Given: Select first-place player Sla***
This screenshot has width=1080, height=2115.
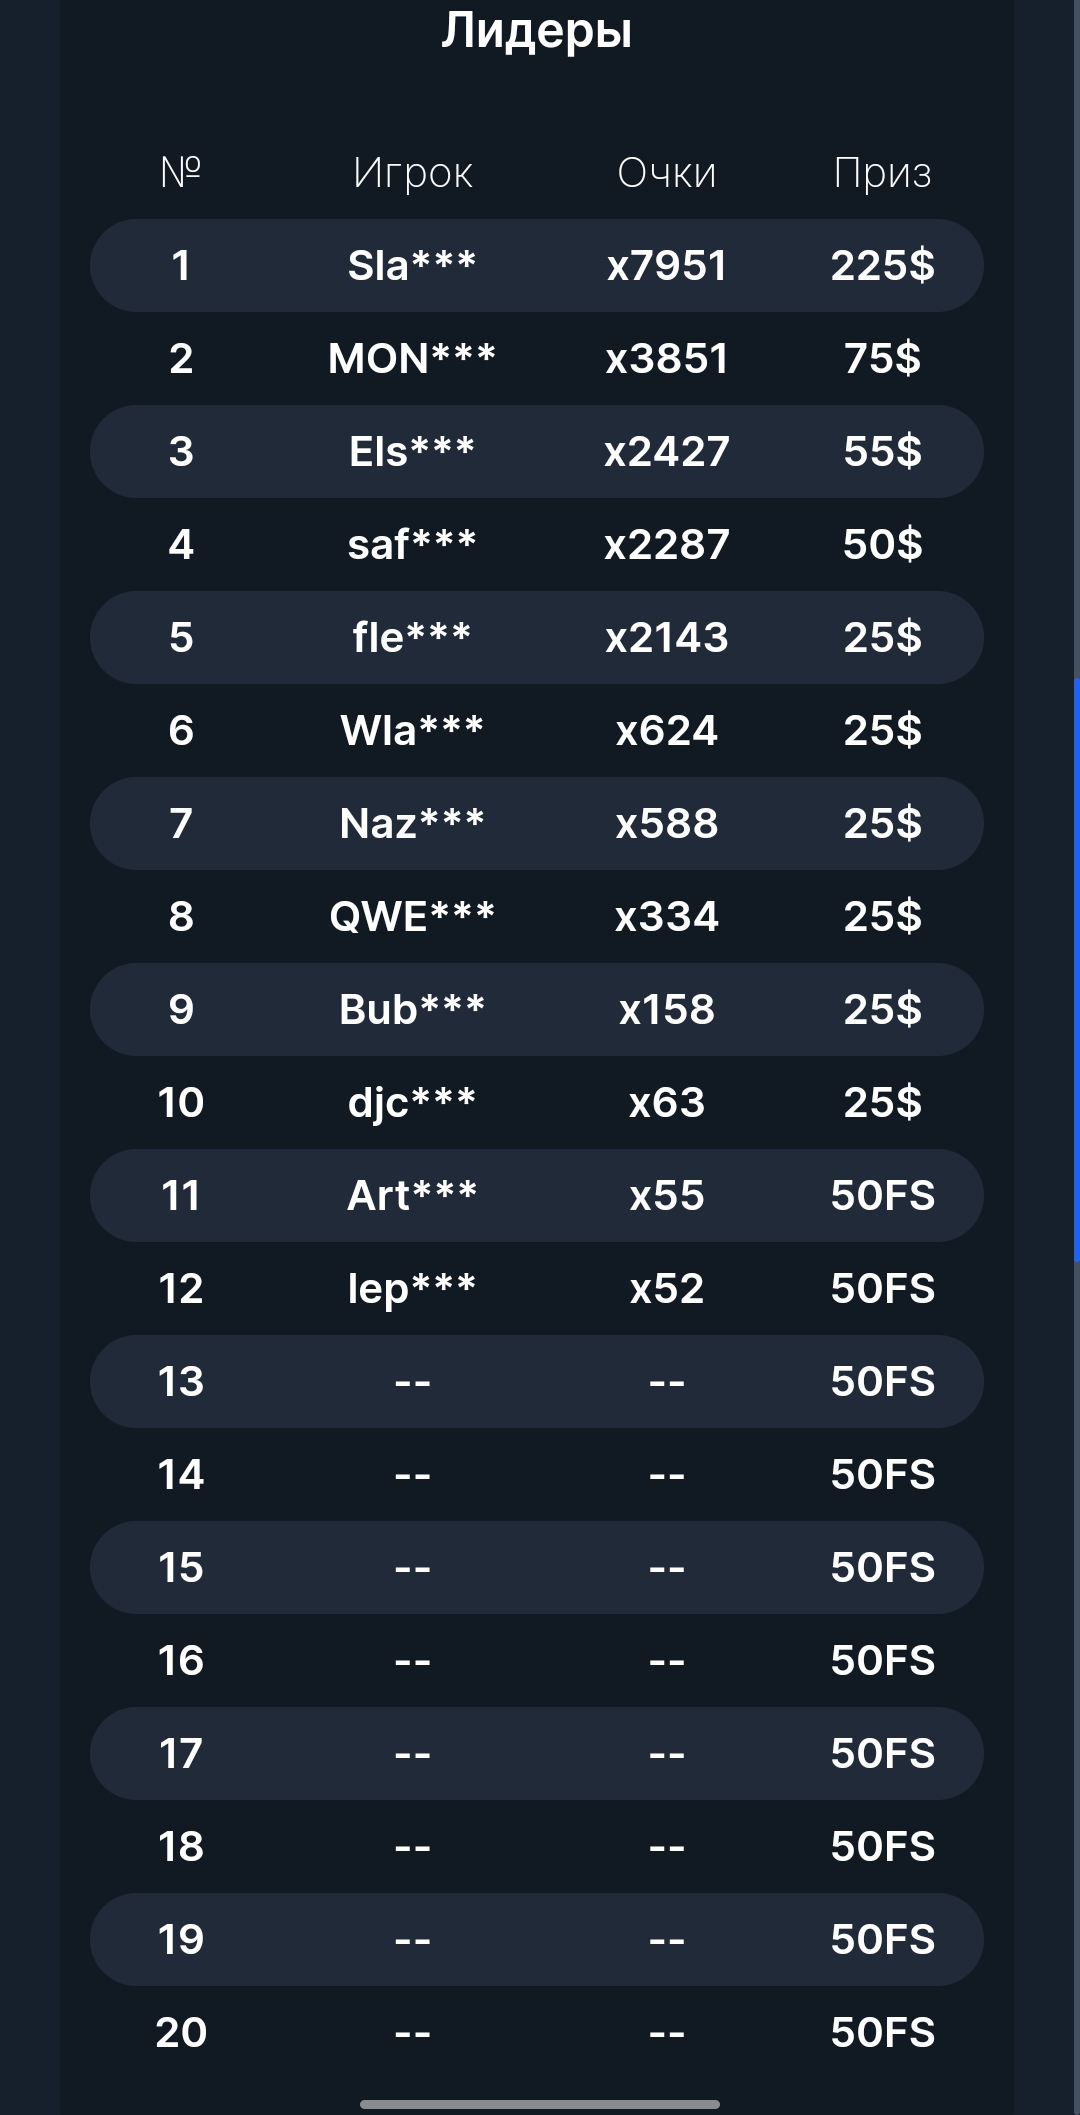Looking at the screenshot, I should coord(412,266).
